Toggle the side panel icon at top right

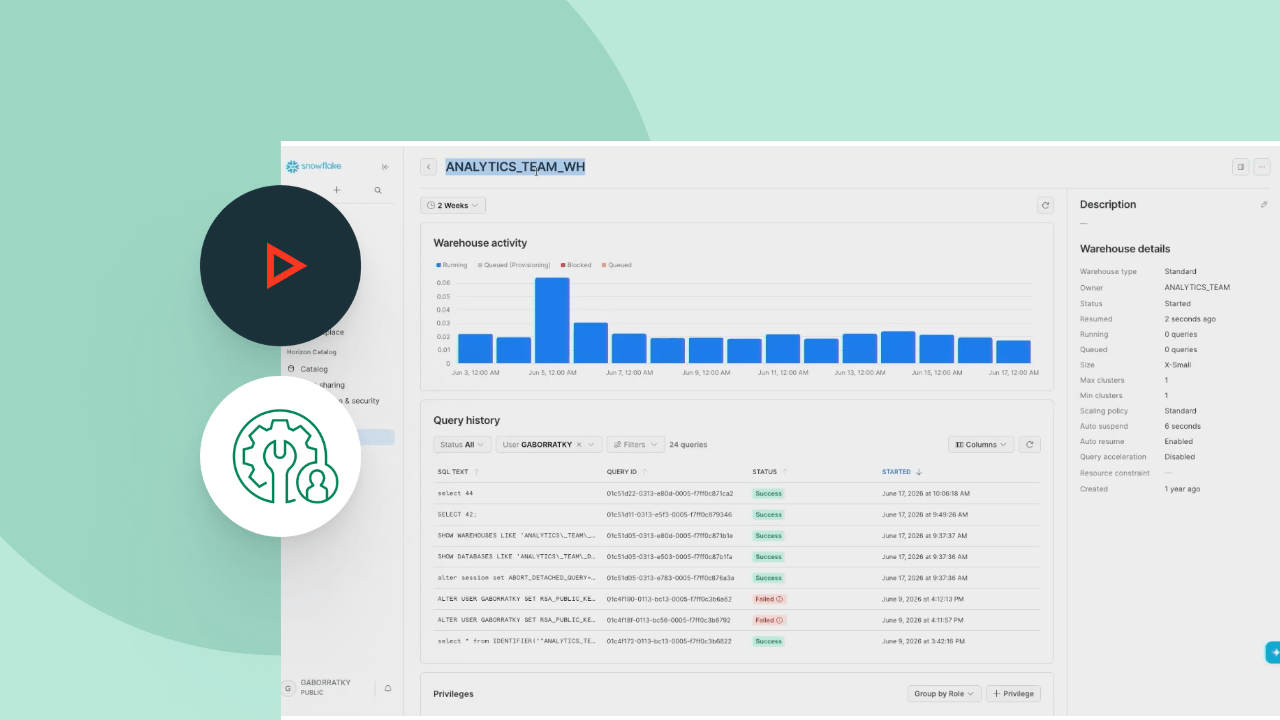[x=1241, y=167]
